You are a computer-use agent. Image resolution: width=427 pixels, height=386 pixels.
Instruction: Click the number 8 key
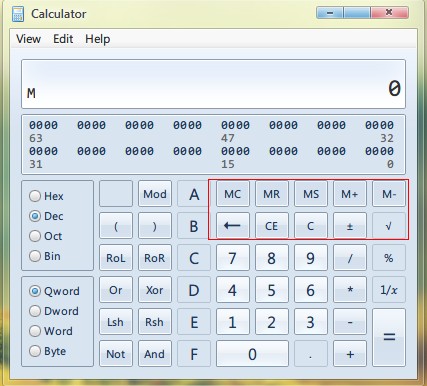[x=272, y=258]
